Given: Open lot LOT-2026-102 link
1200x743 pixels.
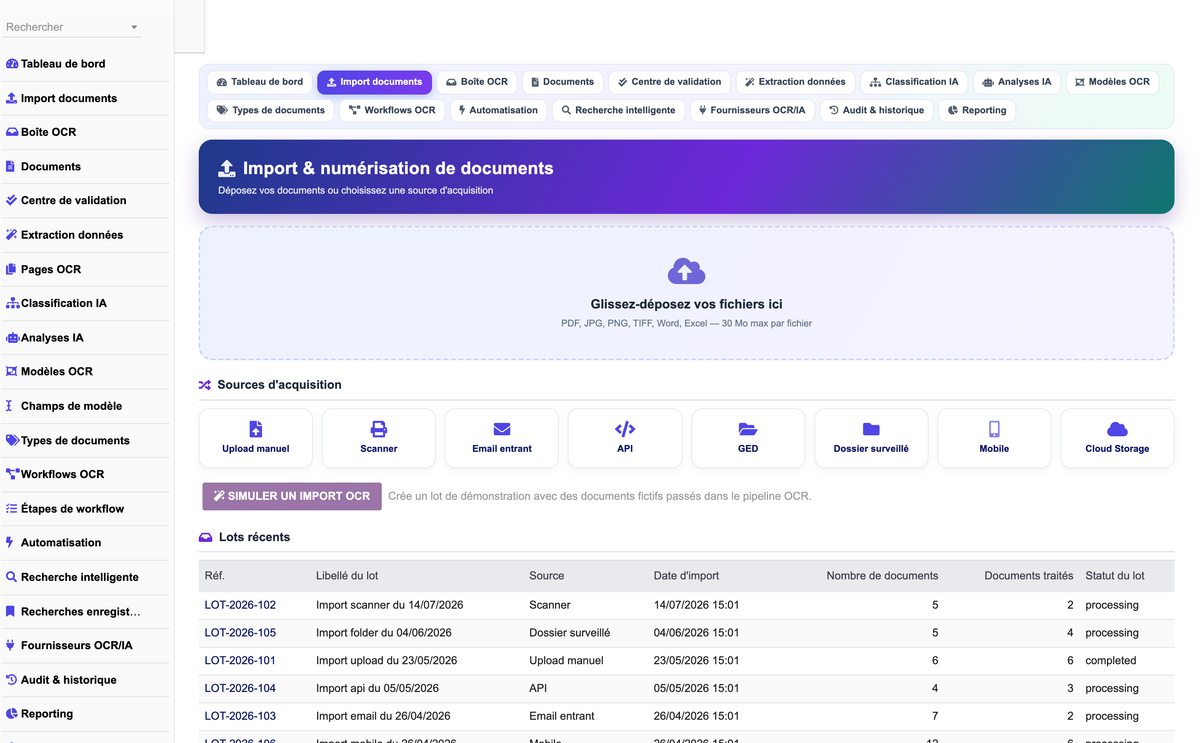Looking at the screenshot, I should [240, 605].
